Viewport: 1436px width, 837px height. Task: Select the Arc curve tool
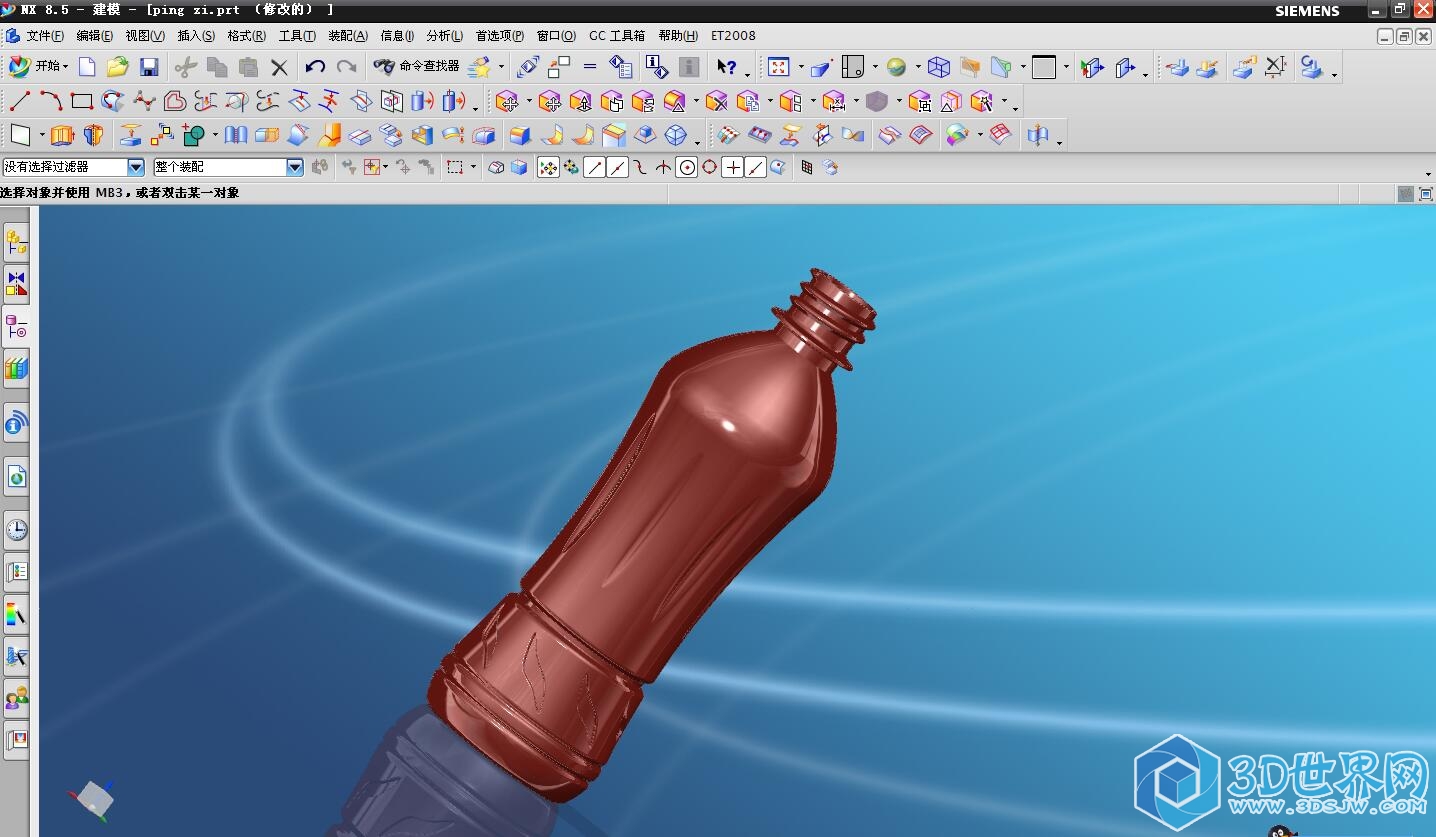click(x=51, y=101)
